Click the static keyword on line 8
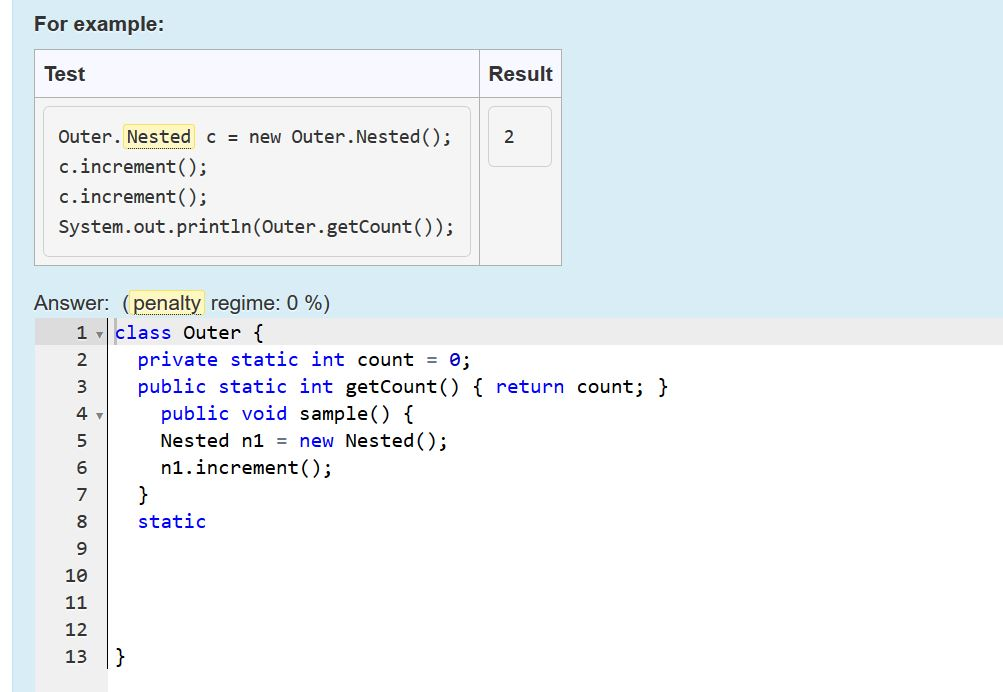Screen dimensions: 1003x692 (172, 521)
